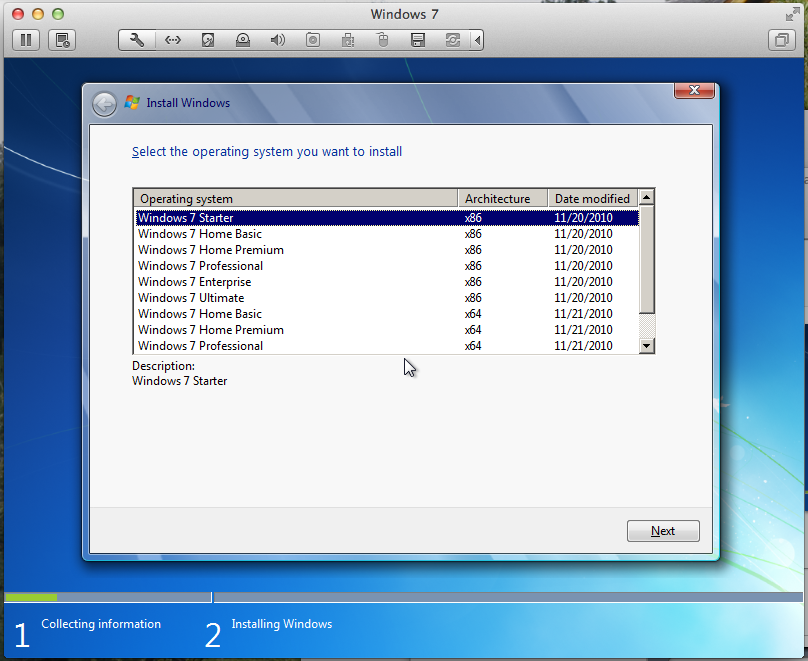Click the macOS yellow minimize button
808x661 pixels.
(x=38, y=14)
